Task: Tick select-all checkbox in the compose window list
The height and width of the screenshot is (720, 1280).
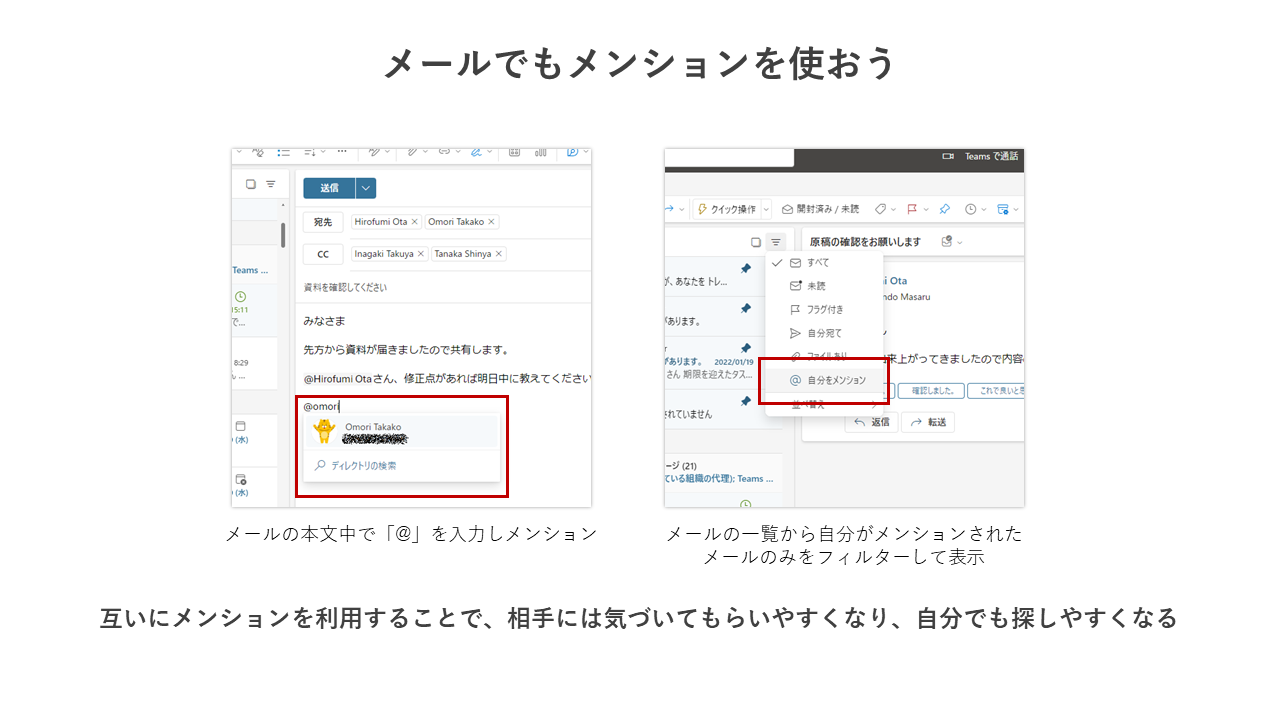Action: (251, 184)
